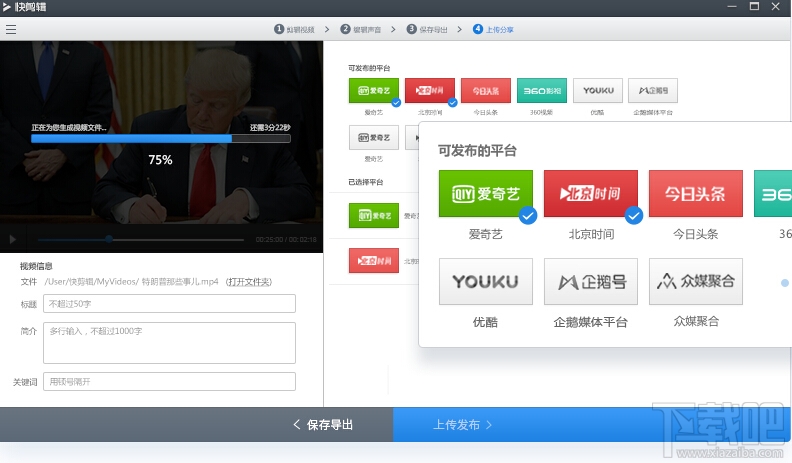Click the 已选择平台 label
The width and height of the screenshot is (792, 463).
tap(366, 182)
